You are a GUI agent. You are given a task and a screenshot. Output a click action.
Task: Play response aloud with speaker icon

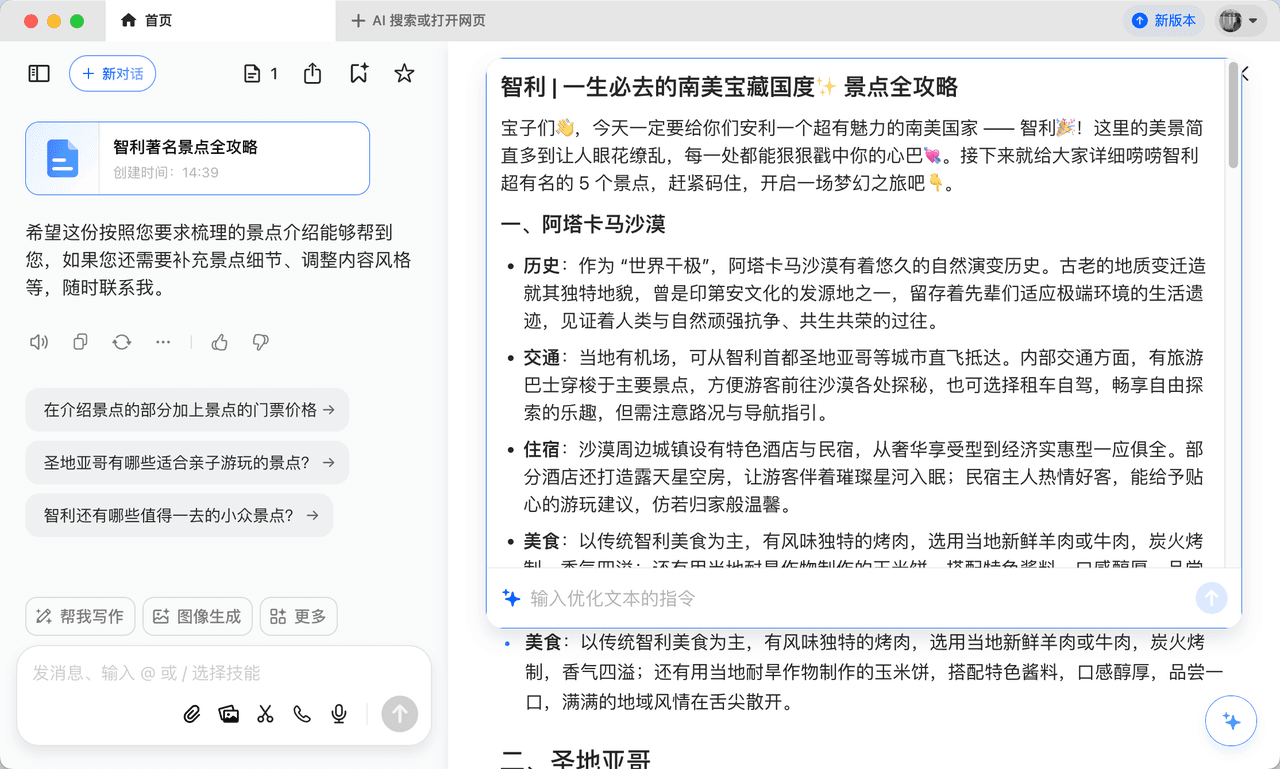pos(39,342)
